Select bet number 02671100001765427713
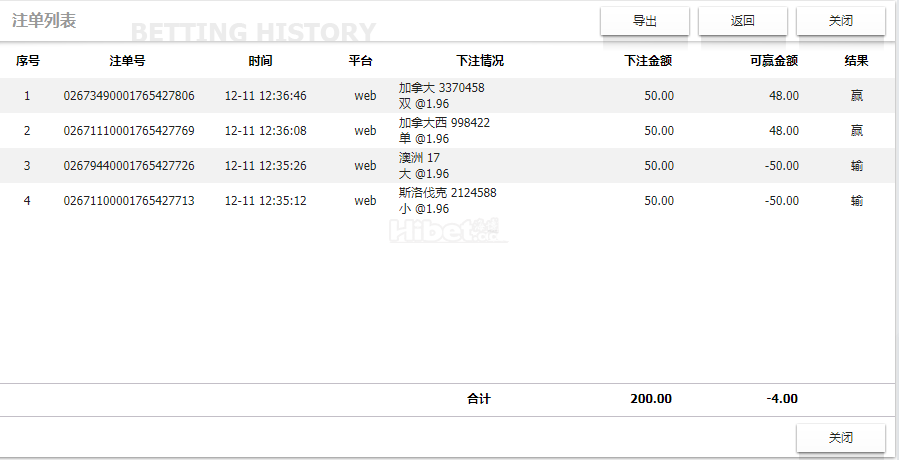899x460 pixels. pos(129,201)
